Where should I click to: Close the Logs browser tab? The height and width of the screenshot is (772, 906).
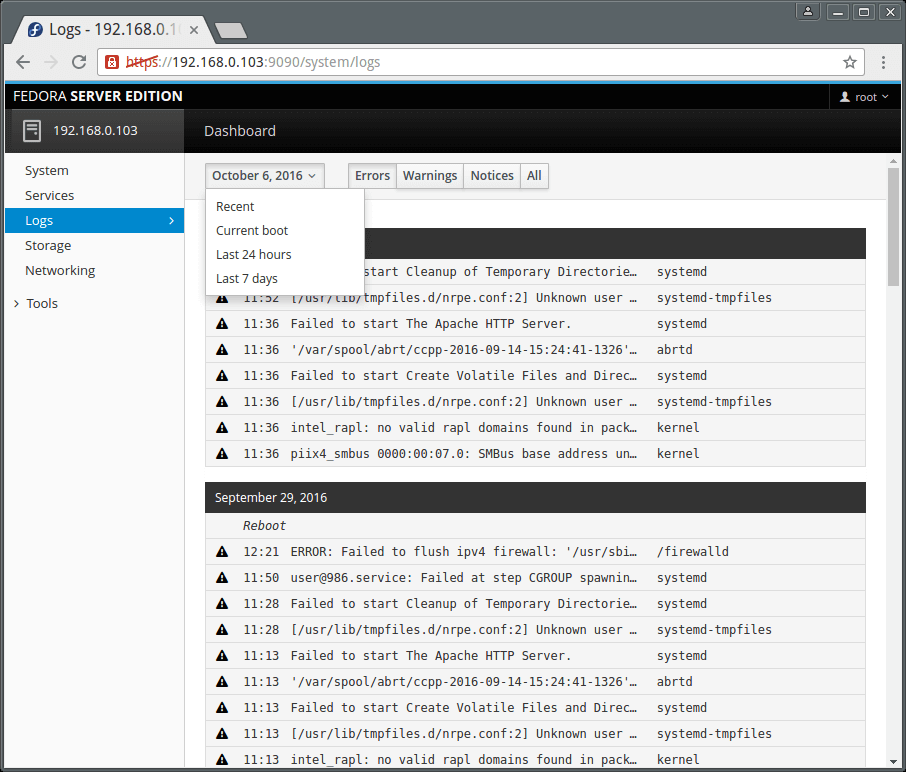coord(194,30)
